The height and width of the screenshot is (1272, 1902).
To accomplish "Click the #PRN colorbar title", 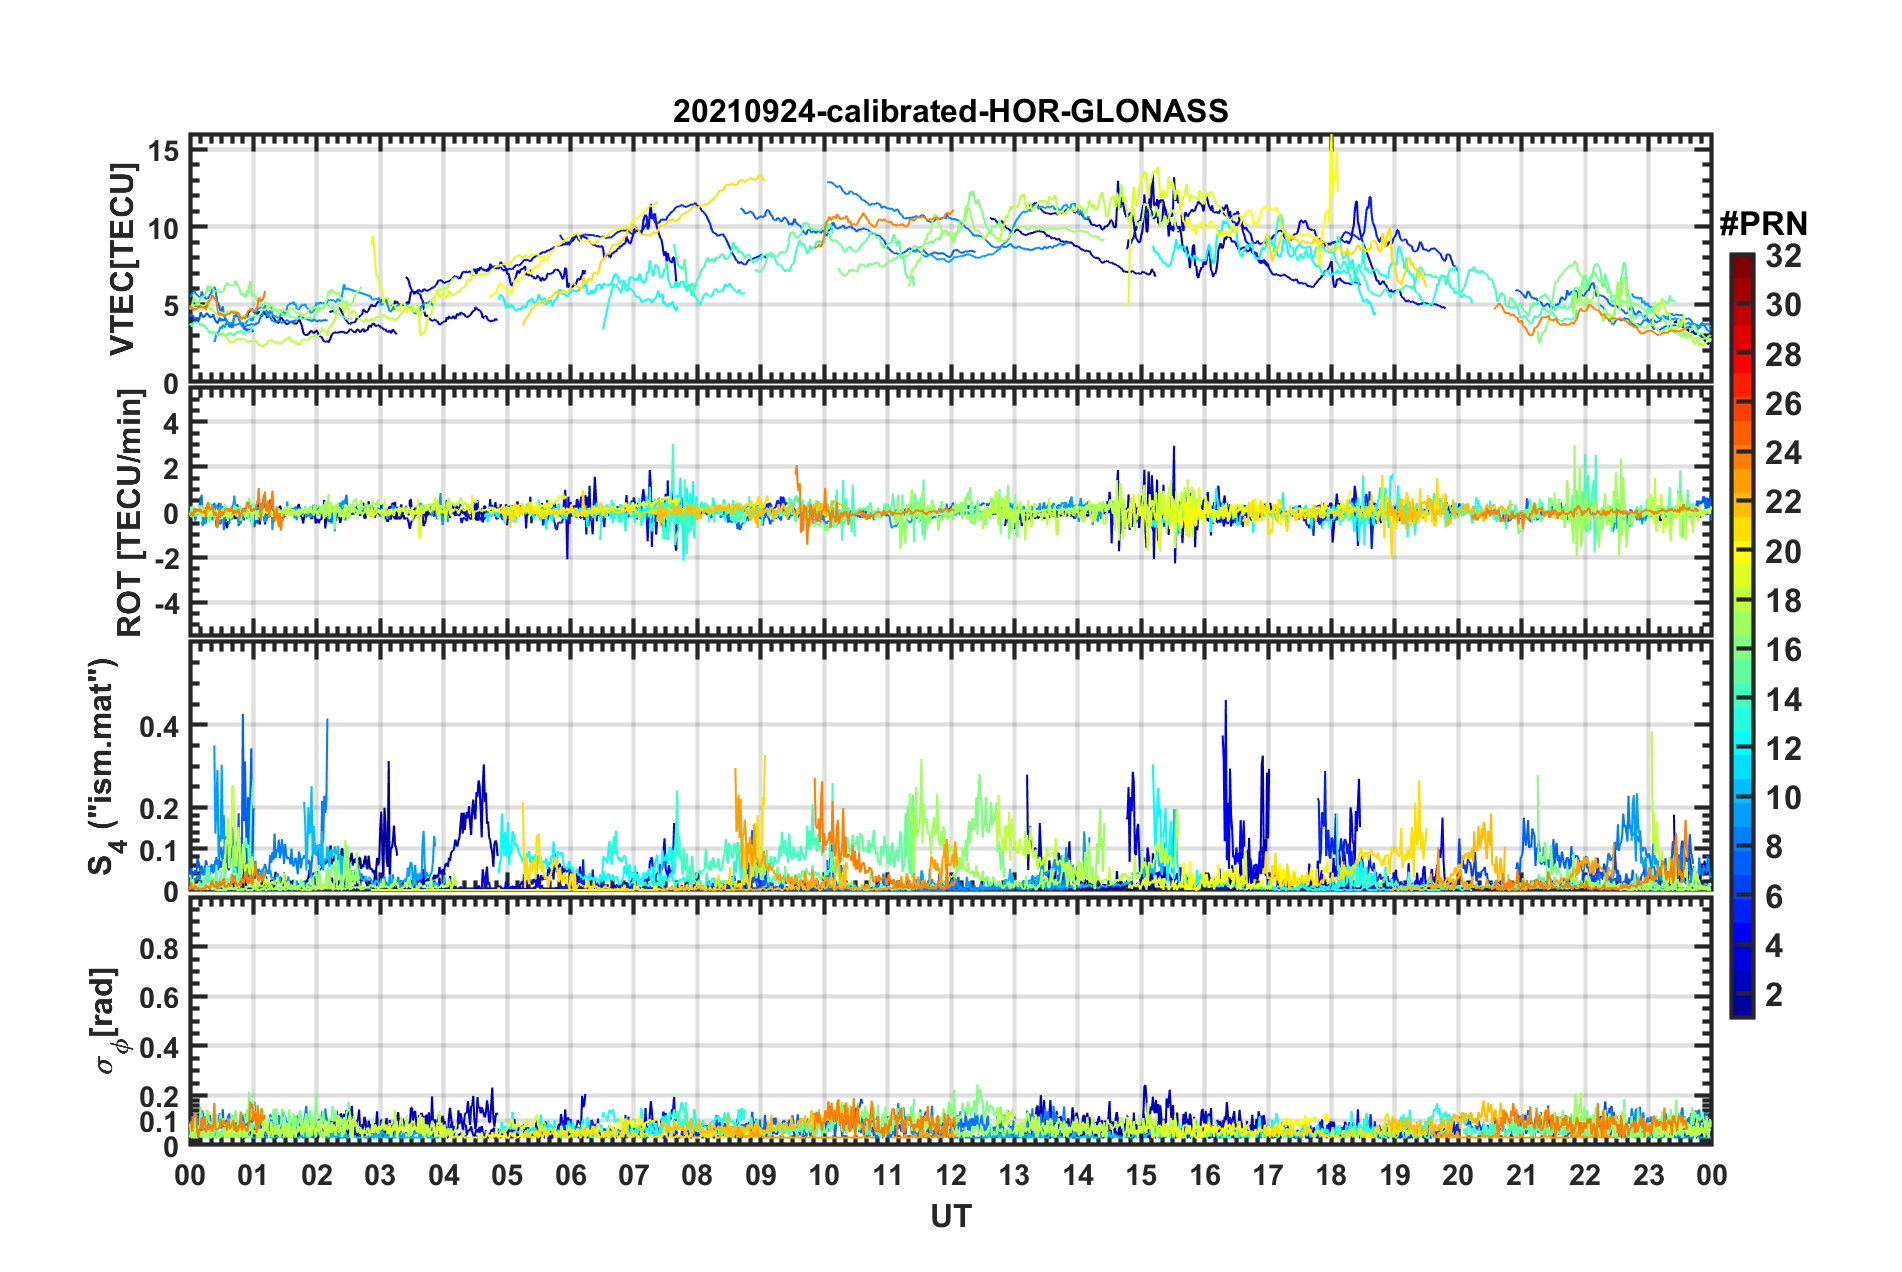I will point(1763,224).
